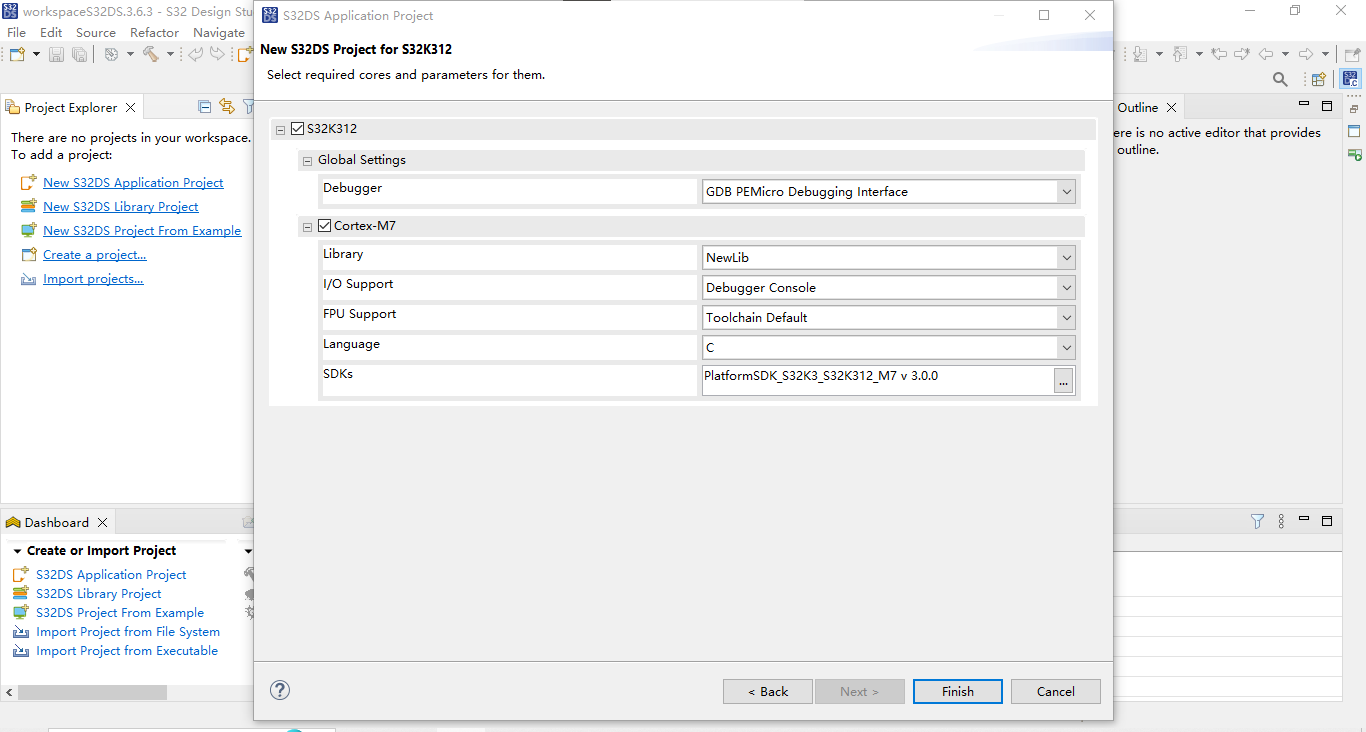Screen dimensions: 1366x732
Task: Close the Dashboard tab
Action: (102, 522)
